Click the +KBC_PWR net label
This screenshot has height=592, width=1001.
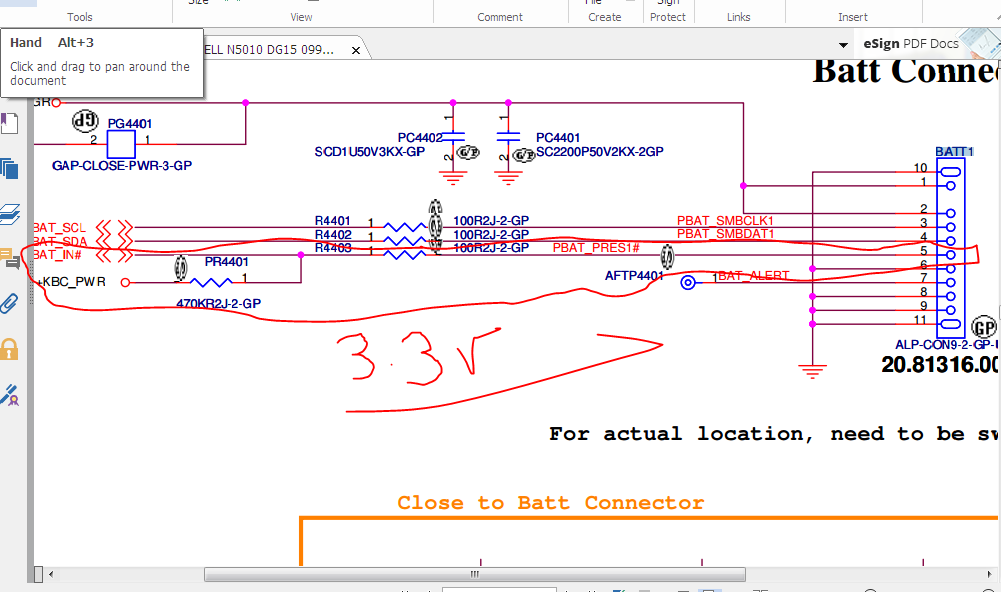(71, 282)
